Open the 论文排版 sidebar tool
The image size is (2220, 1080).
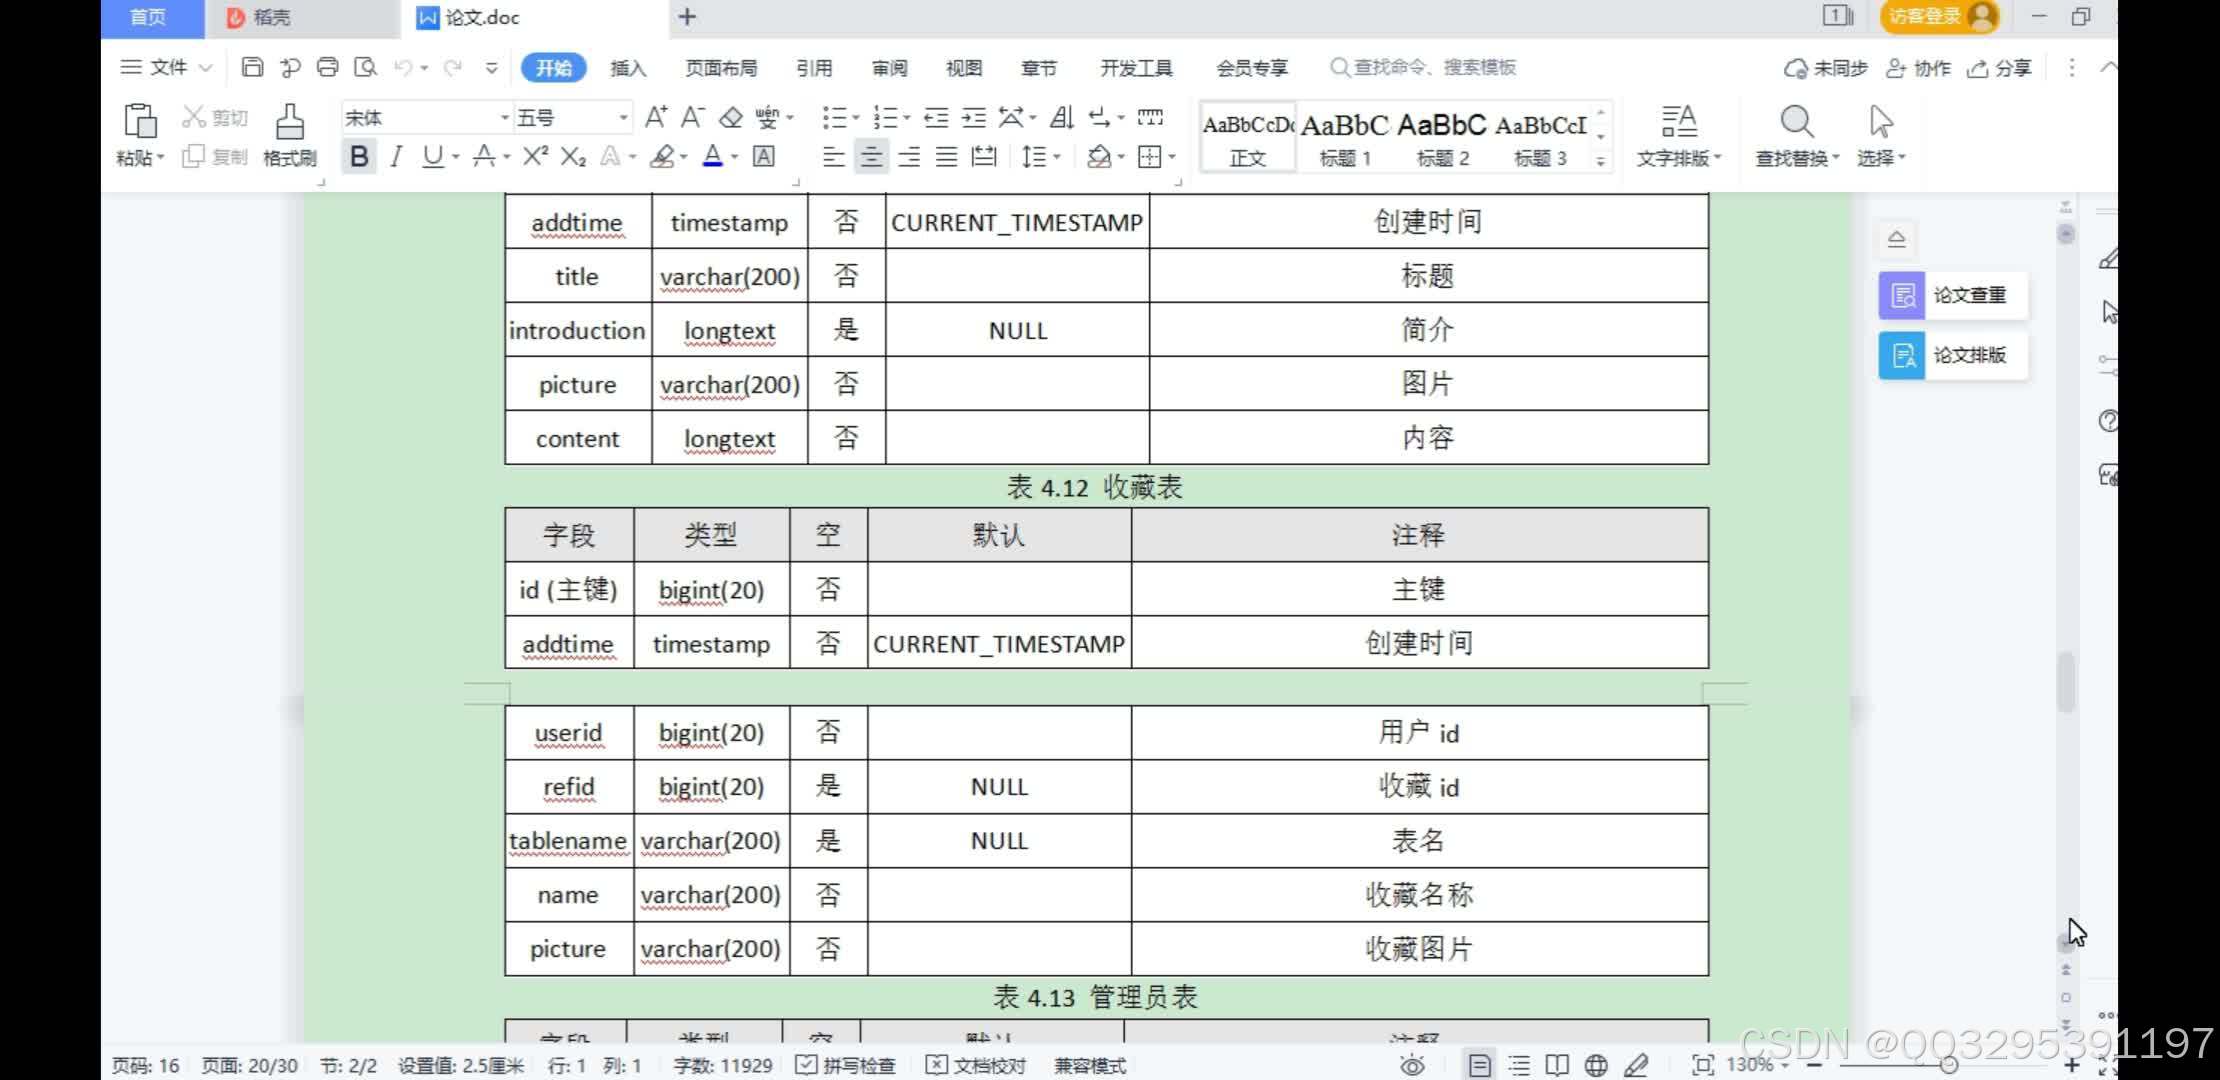tap(1953, 355)
